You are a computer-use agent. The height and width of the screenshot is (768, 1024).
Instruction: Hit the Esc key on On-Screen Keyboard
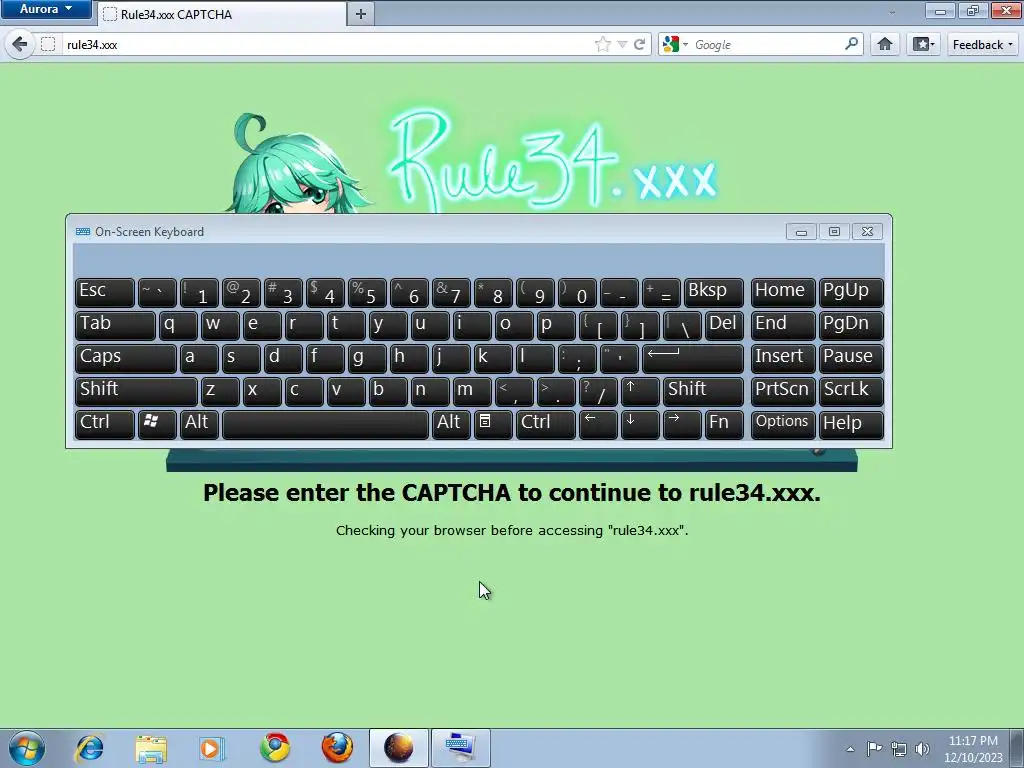click(104, 292)
